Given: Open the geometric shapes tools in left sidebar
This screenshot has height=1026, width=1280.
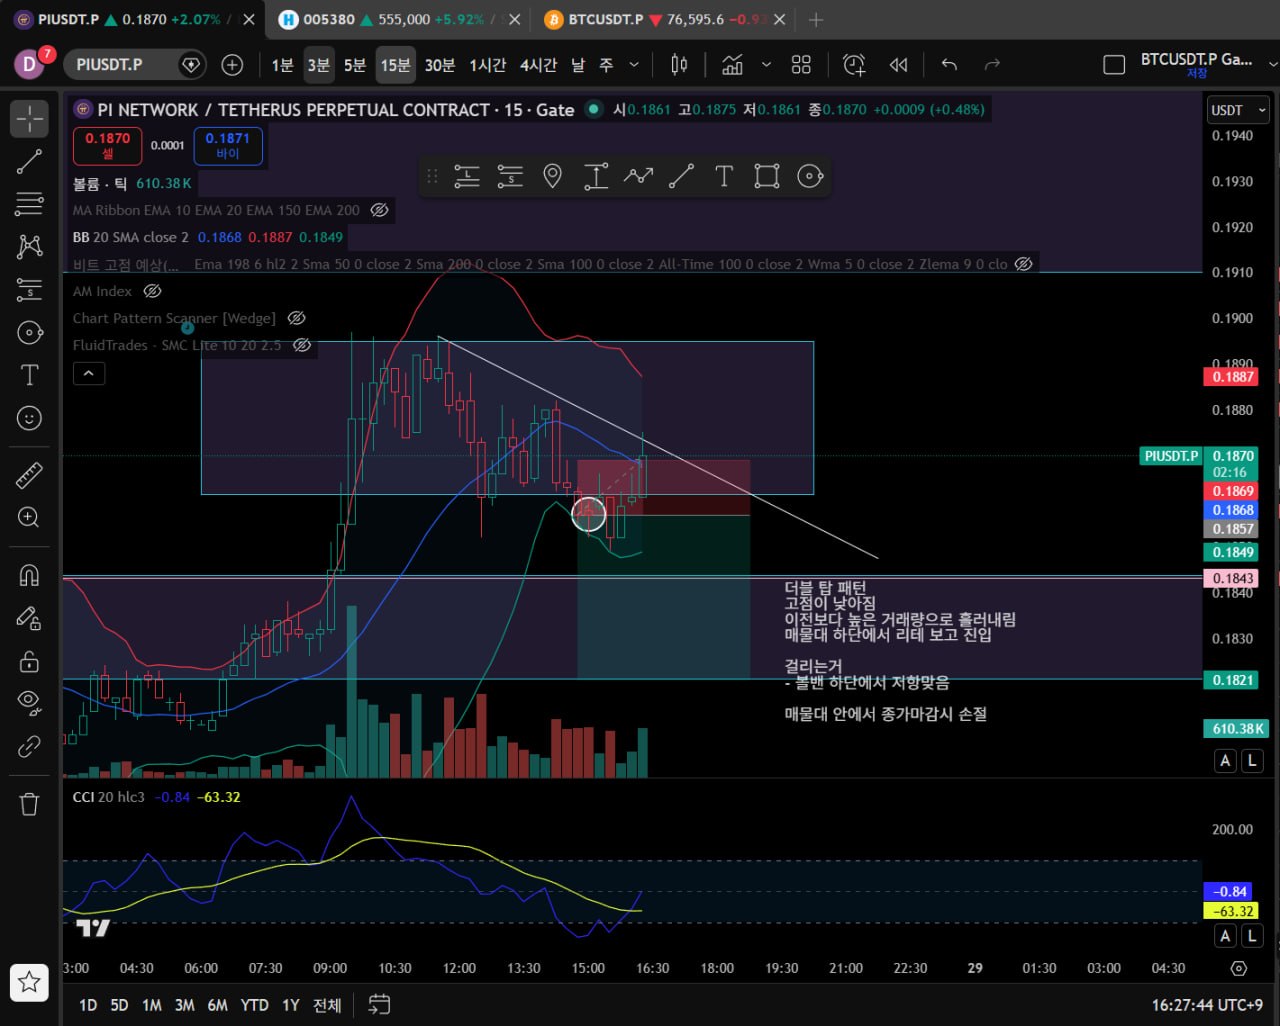Looking at the screenshot, I should [29, 333].
